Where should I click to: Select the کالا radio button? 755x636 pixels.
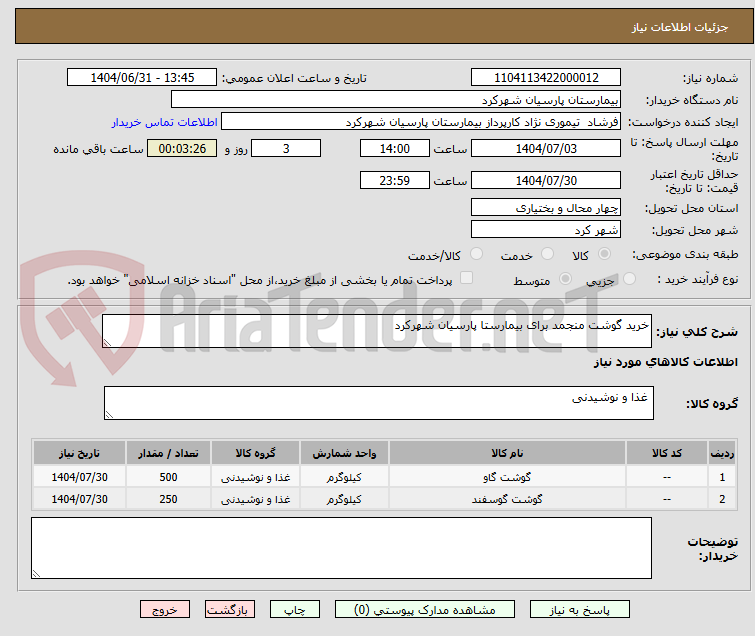pos(604,254)
